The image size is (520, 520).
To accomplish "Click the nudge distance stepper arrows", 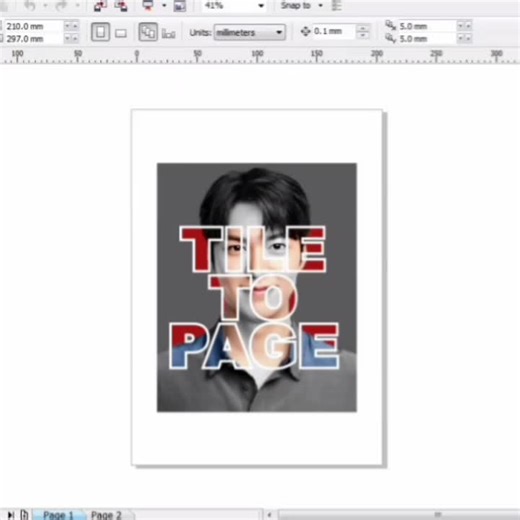I will [x=363, y=32].
